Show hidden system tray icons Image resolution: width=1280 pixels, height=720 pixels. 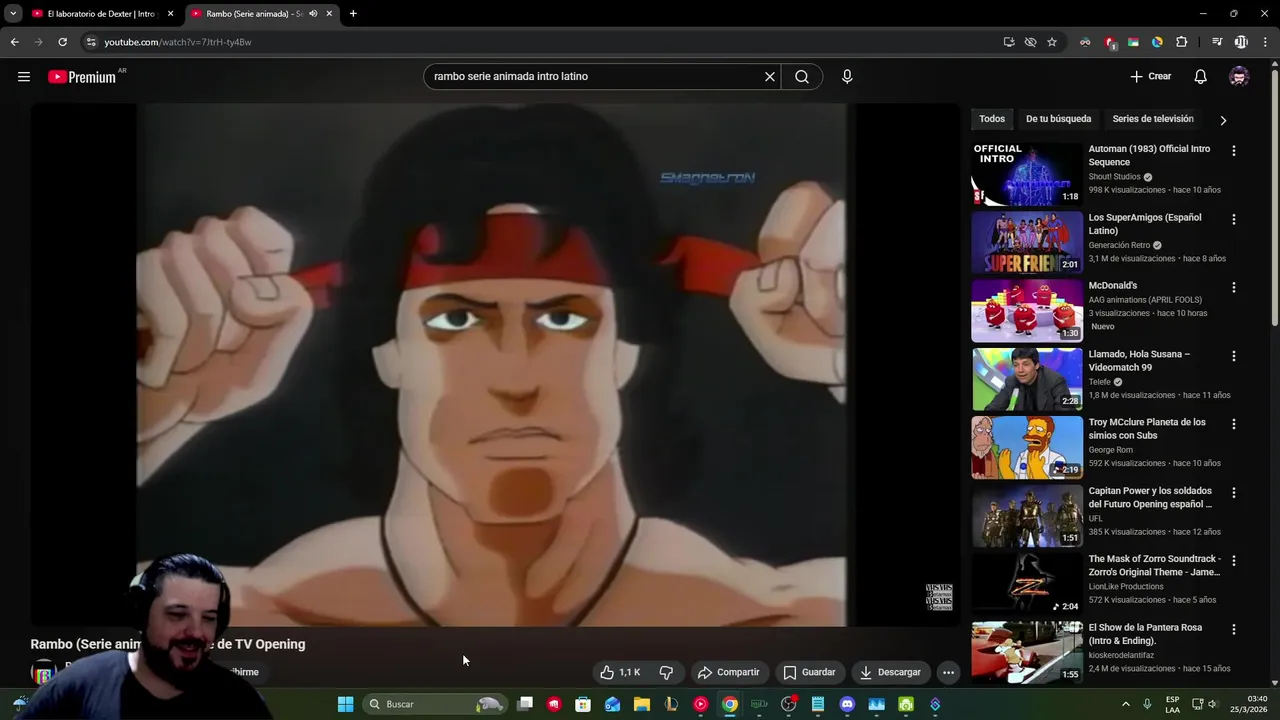[x=1125, y=704]
